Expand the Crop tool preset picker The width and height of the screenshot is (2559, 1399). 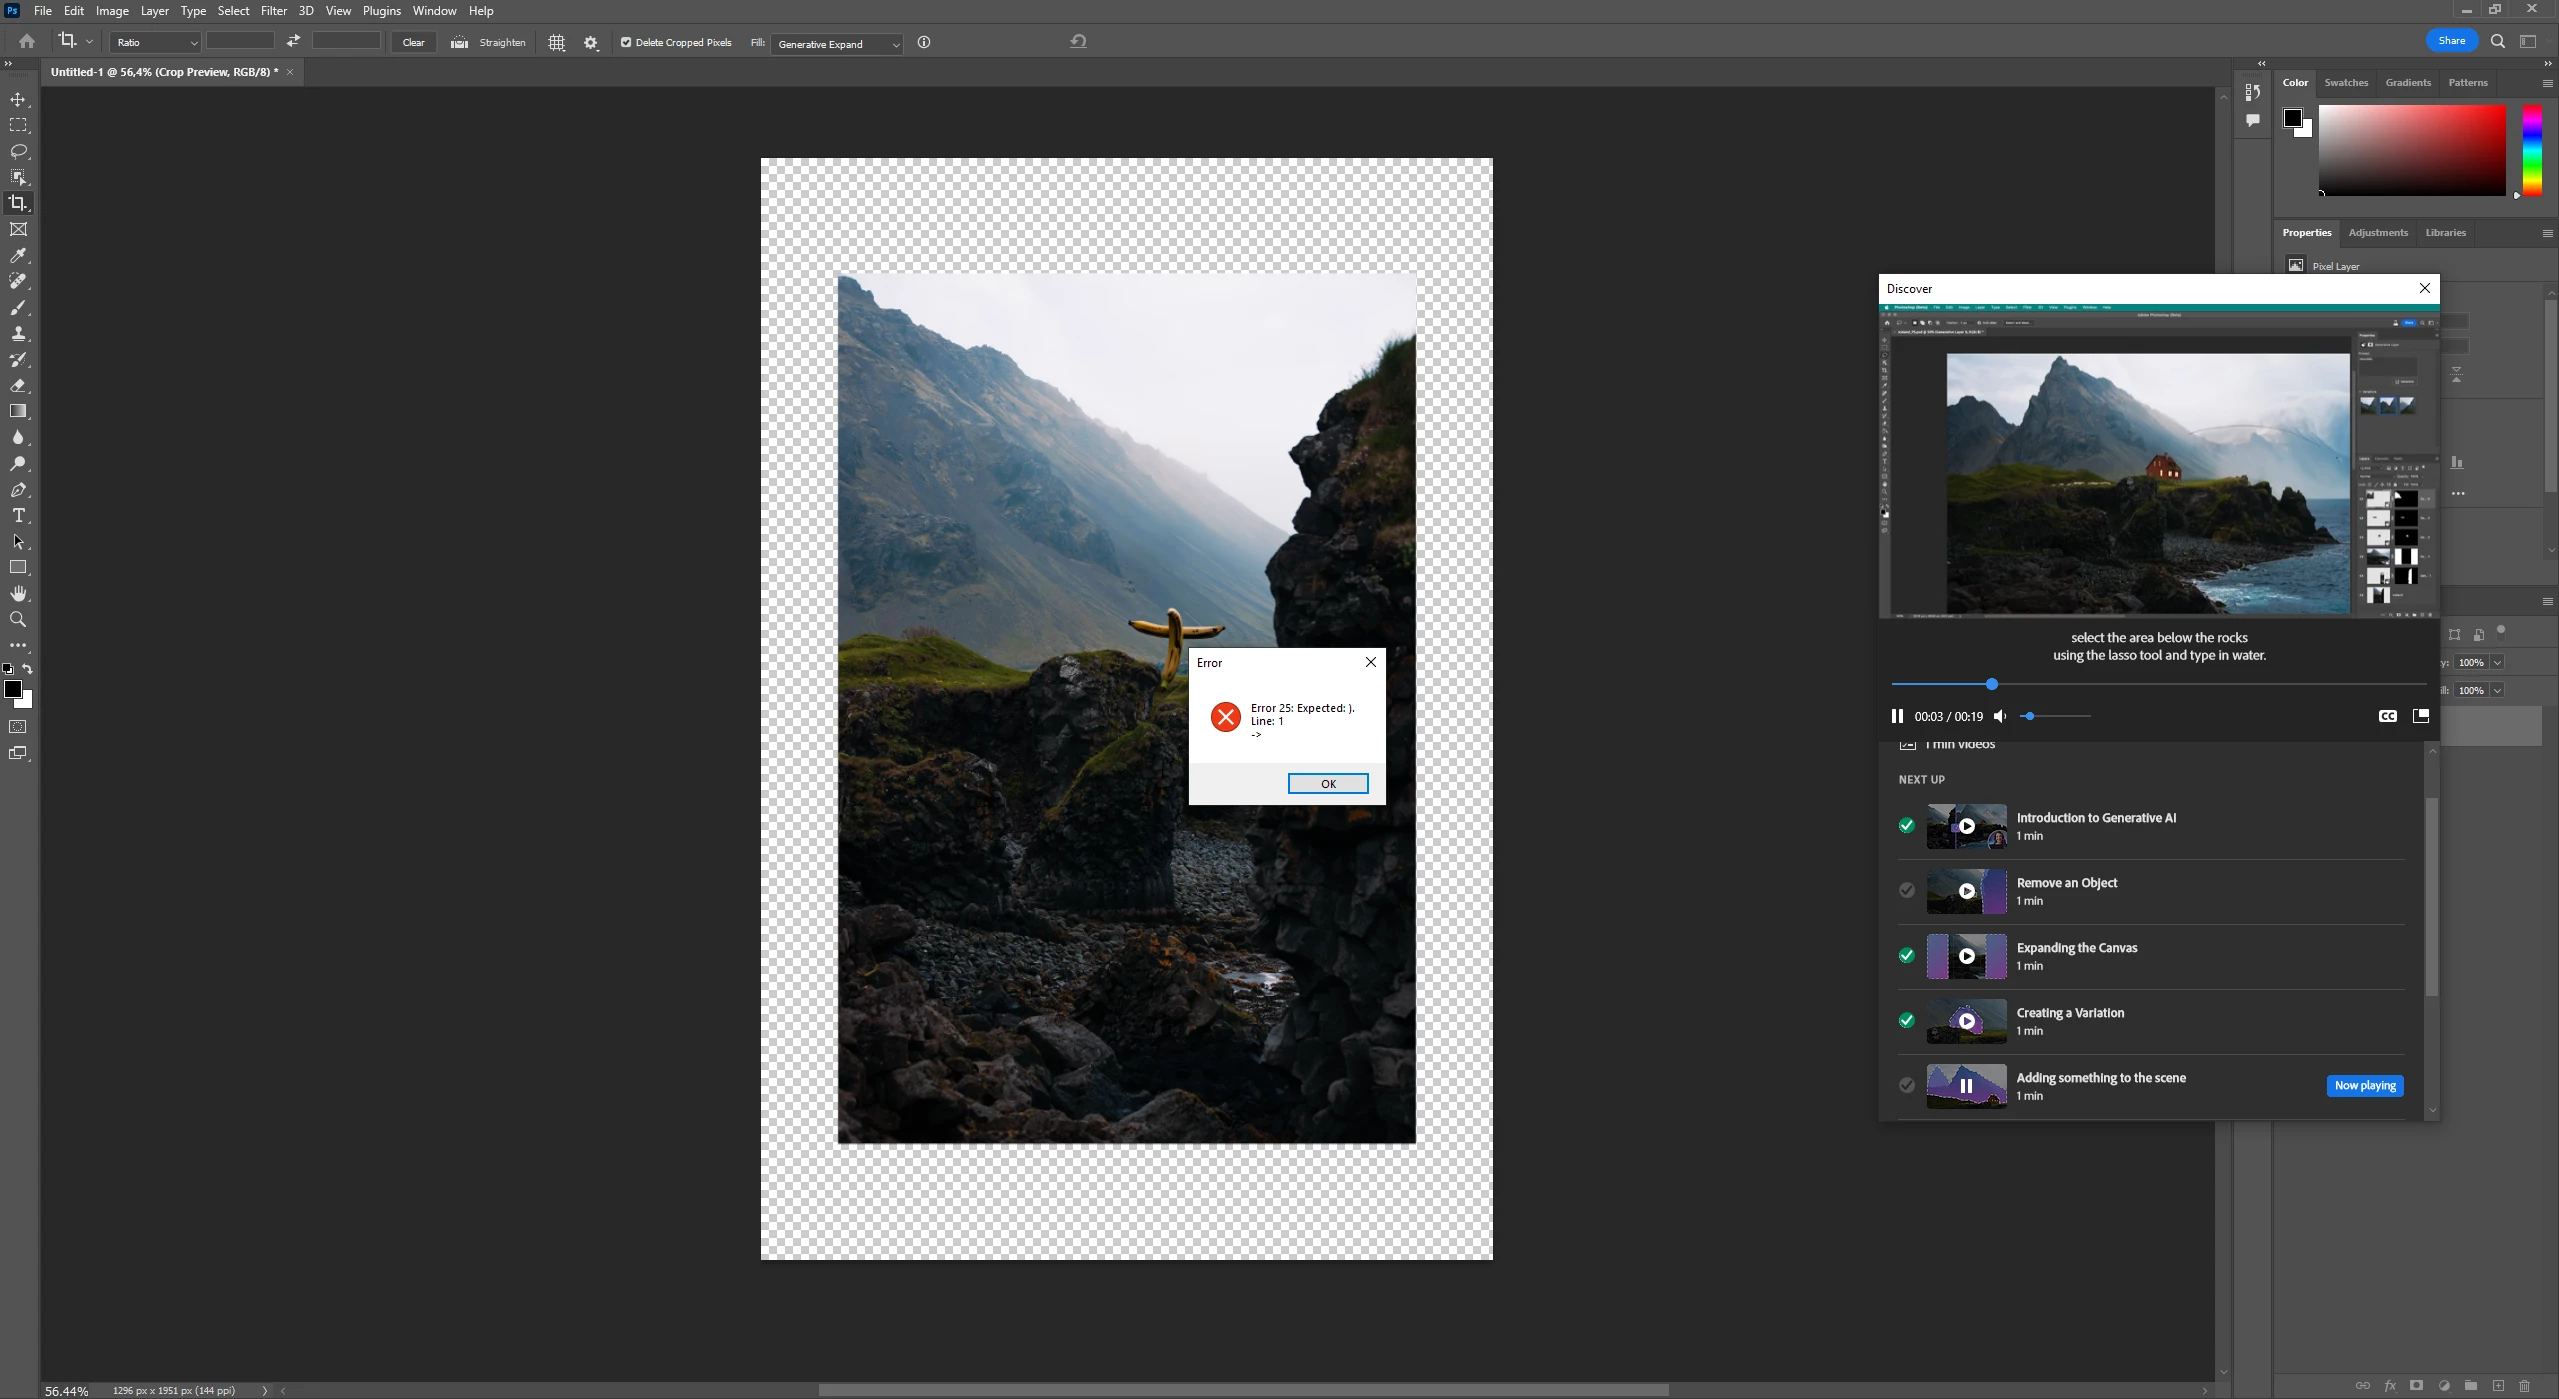click(x=90, y=42)
